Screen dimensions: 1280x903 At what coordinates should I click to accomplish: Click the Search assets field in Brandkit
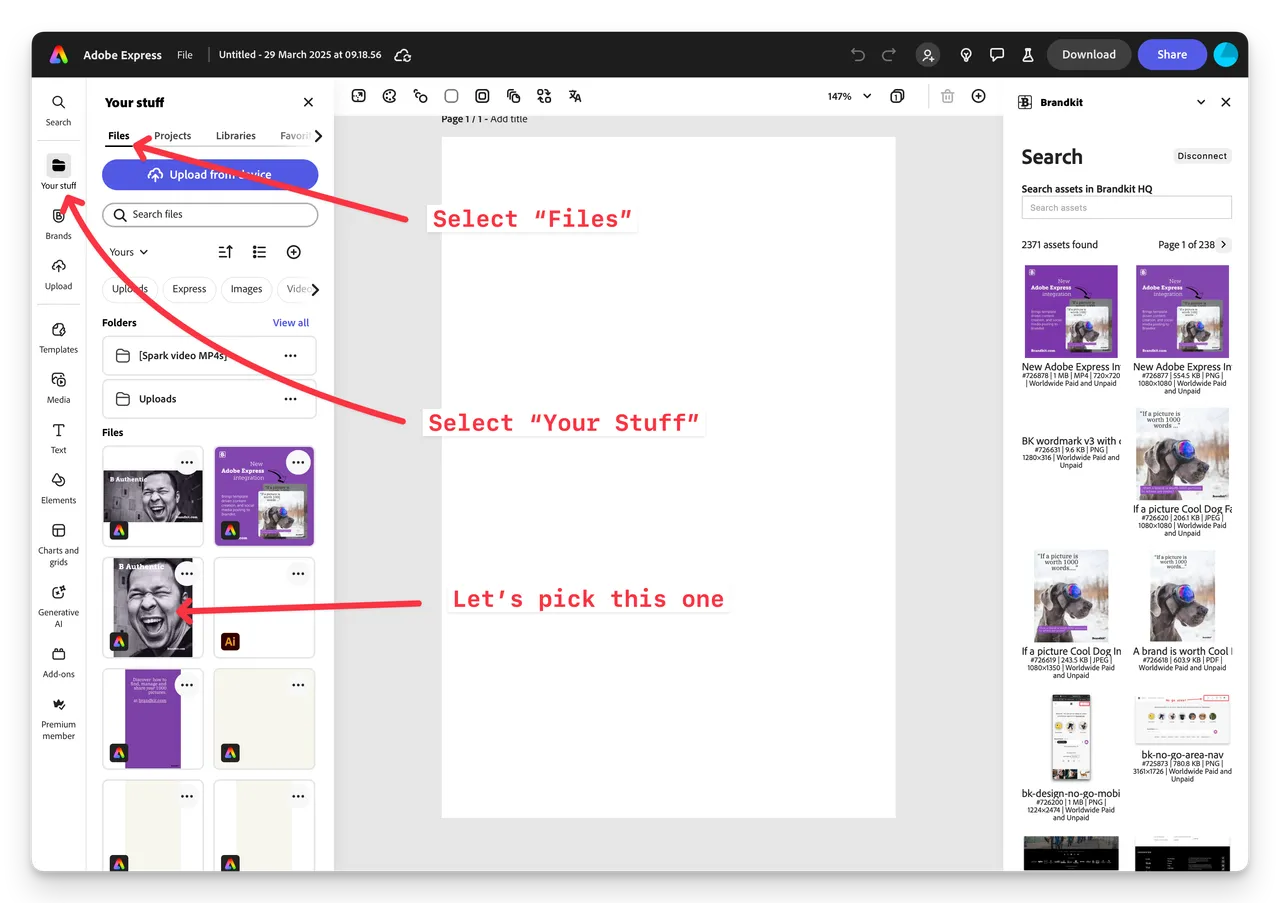tap(1126, 208)
